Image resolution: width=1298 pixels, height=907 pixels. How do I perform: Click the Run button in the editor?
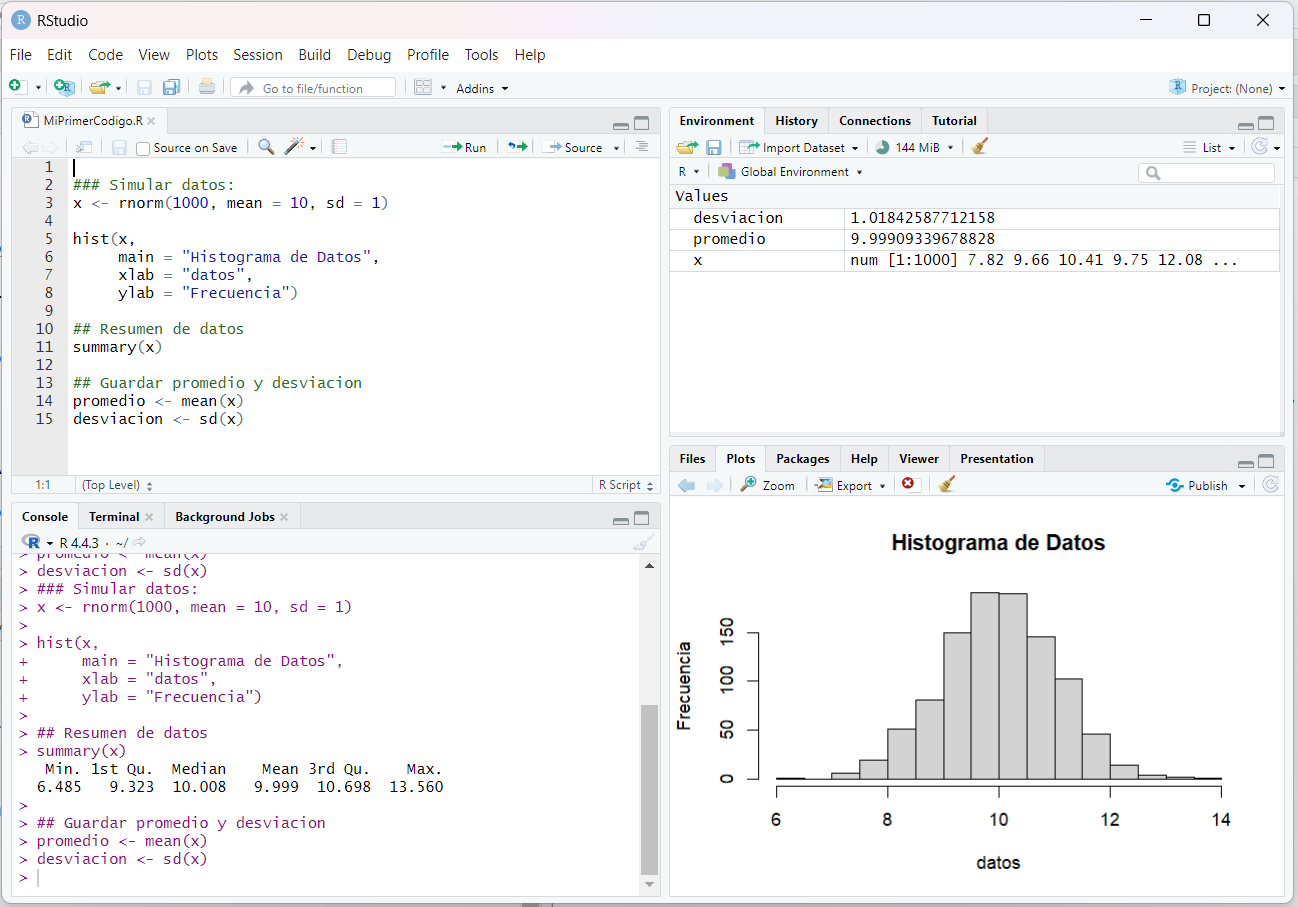(x=465, y=147)
